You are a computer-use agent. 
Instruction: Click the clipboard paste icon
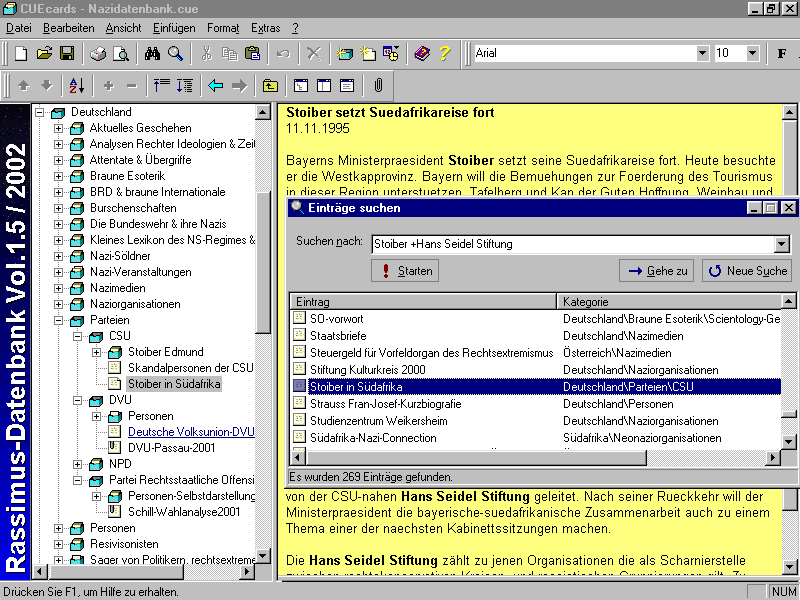click(253, 53)
